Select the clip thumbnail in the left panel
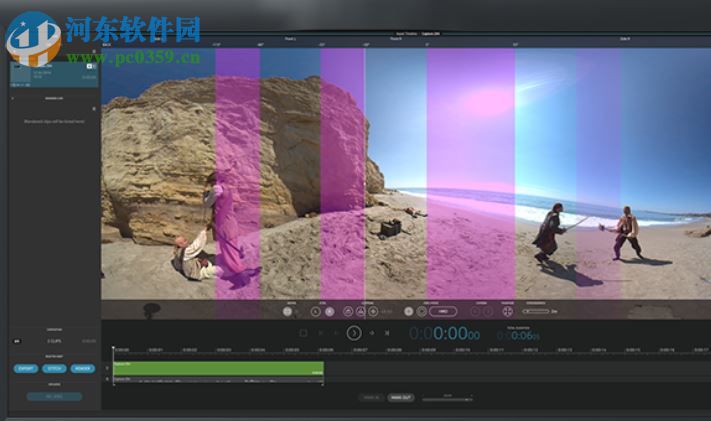Viewport: 711px width, 421px height. pyautogui.click(x=20, y=73)
